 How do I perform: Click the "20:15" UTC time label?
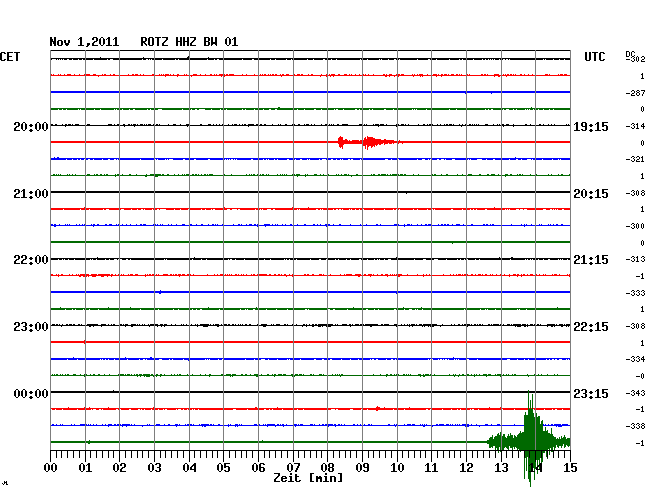click(x=591, y=194)
